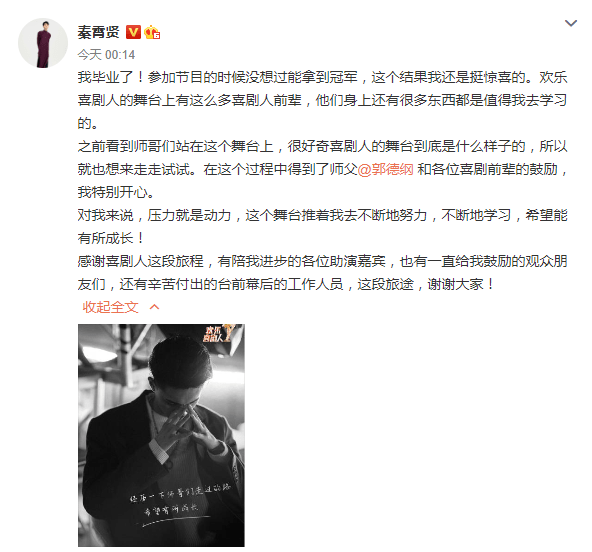592x552 pixels.
Task: Click the 欢乐喜剧人 logo in the photo
Action: pyautogui.click(x=217, y=334)
